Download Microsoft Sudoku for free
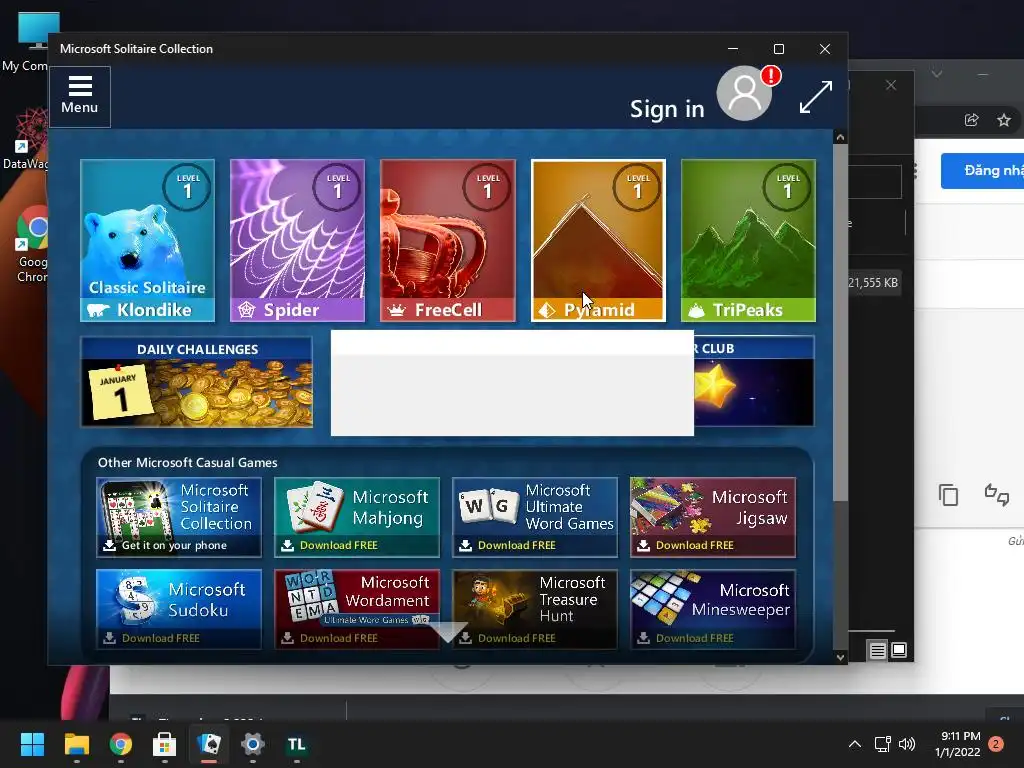This screenshot has width=1024, height=768. click(x=179, y=609)
